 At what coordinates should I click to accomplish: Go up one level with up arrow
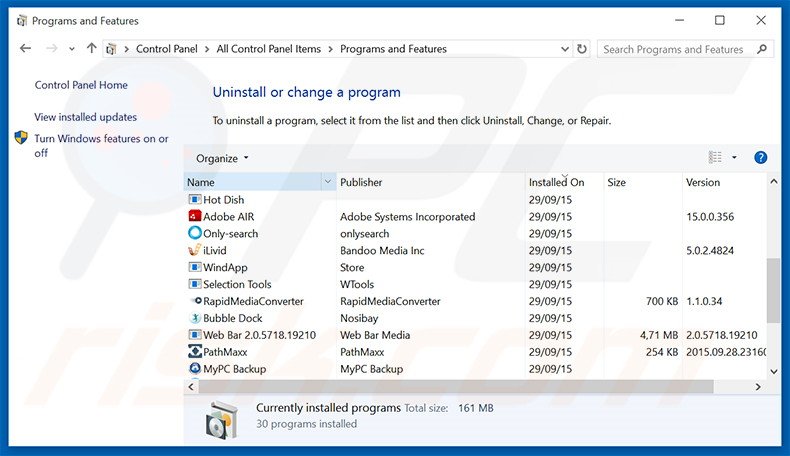pos(91,48)
